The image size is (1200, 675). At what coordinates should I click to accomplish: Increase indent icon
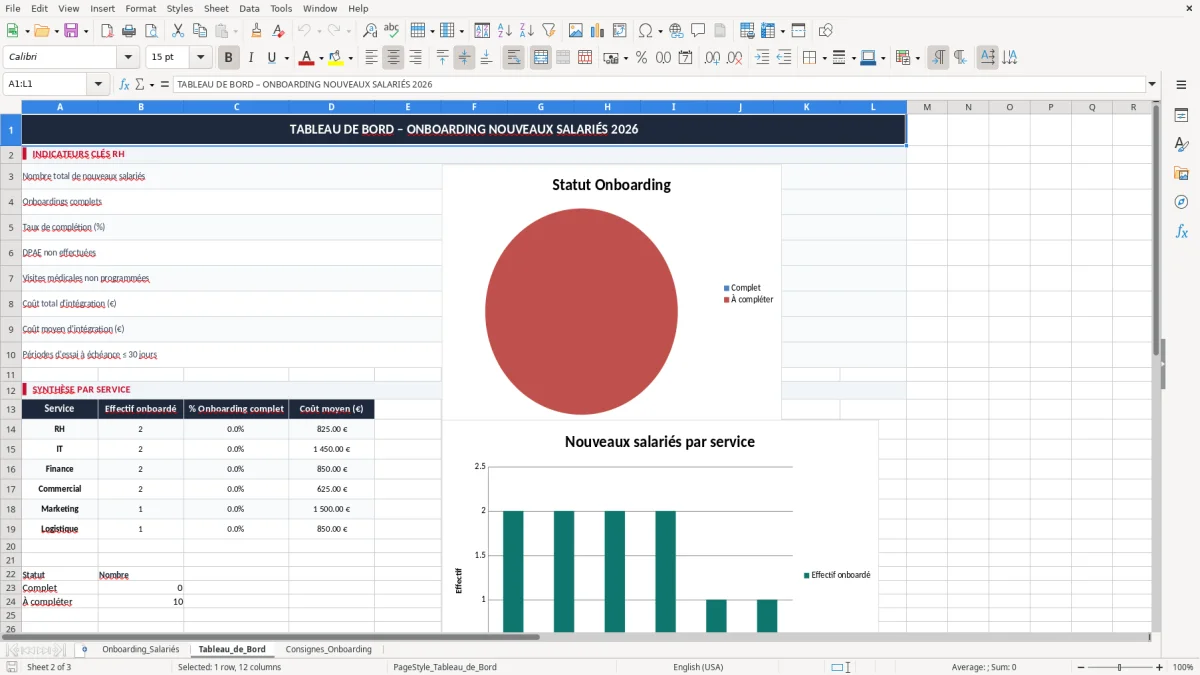(x=762, y=58)
